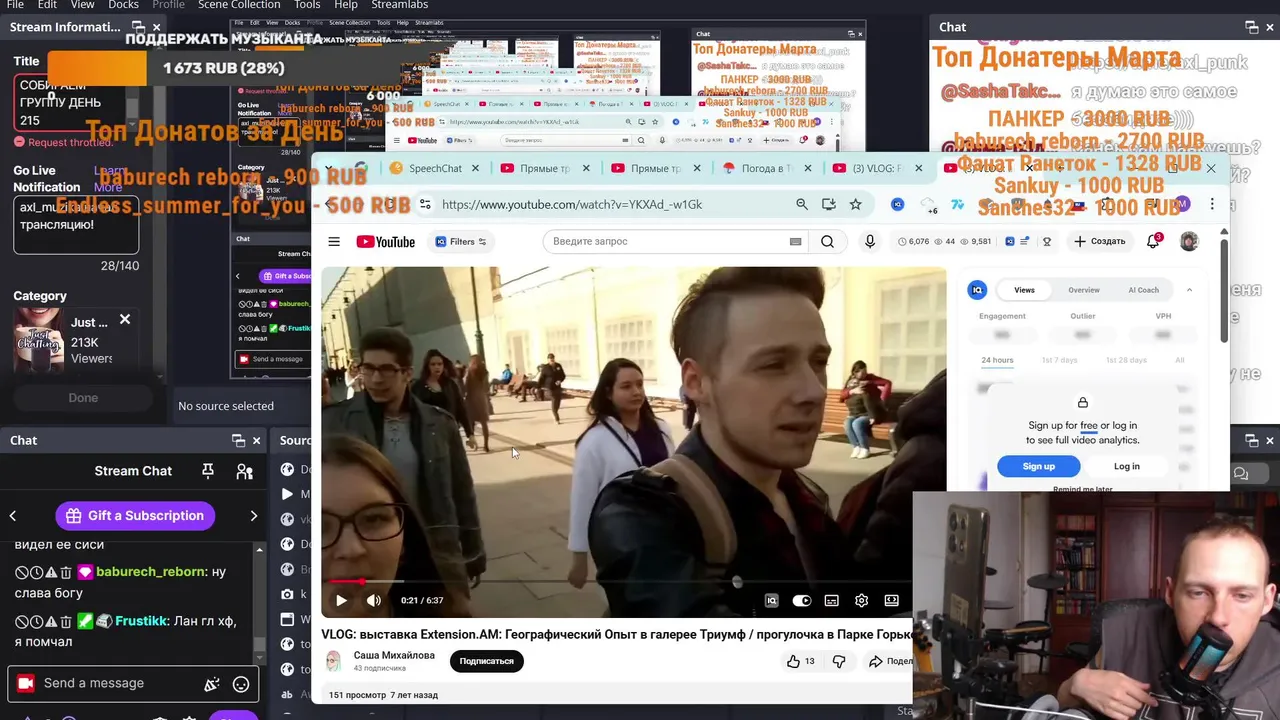The height and width of the screenshot is (720, 1280).
Task: Open the YouTube hamburger guide menu
Action: pos(334,241)
